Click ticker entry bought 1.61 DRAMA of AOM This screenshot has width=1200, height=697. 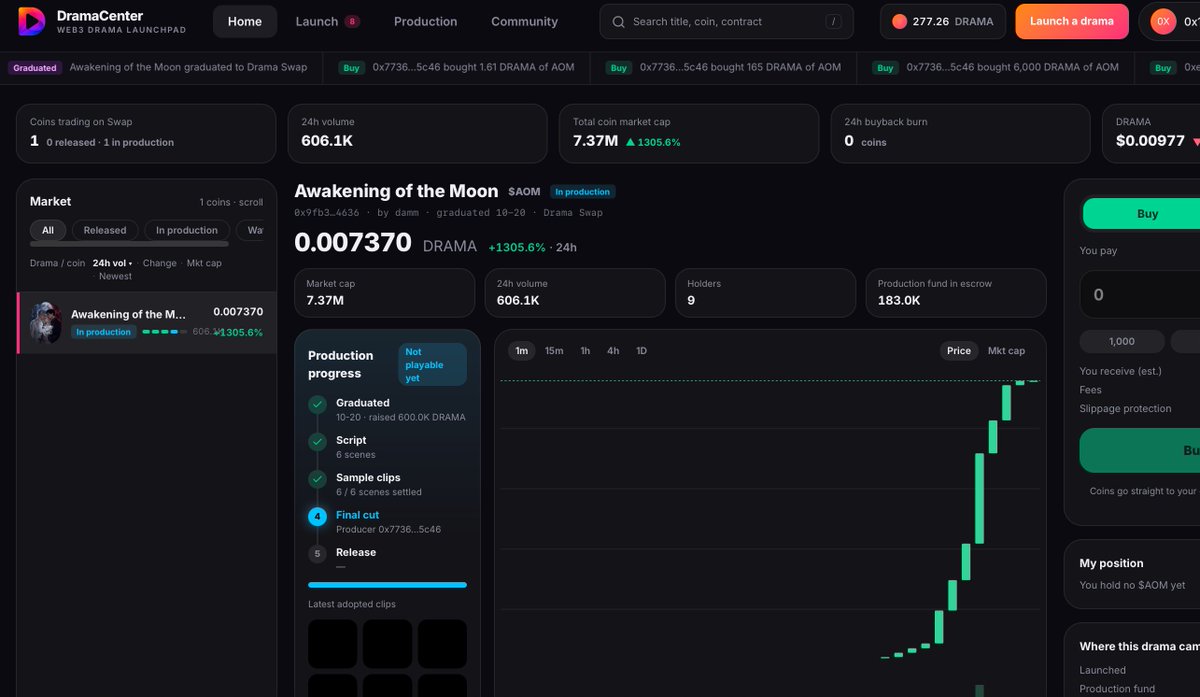click(457, 68)
